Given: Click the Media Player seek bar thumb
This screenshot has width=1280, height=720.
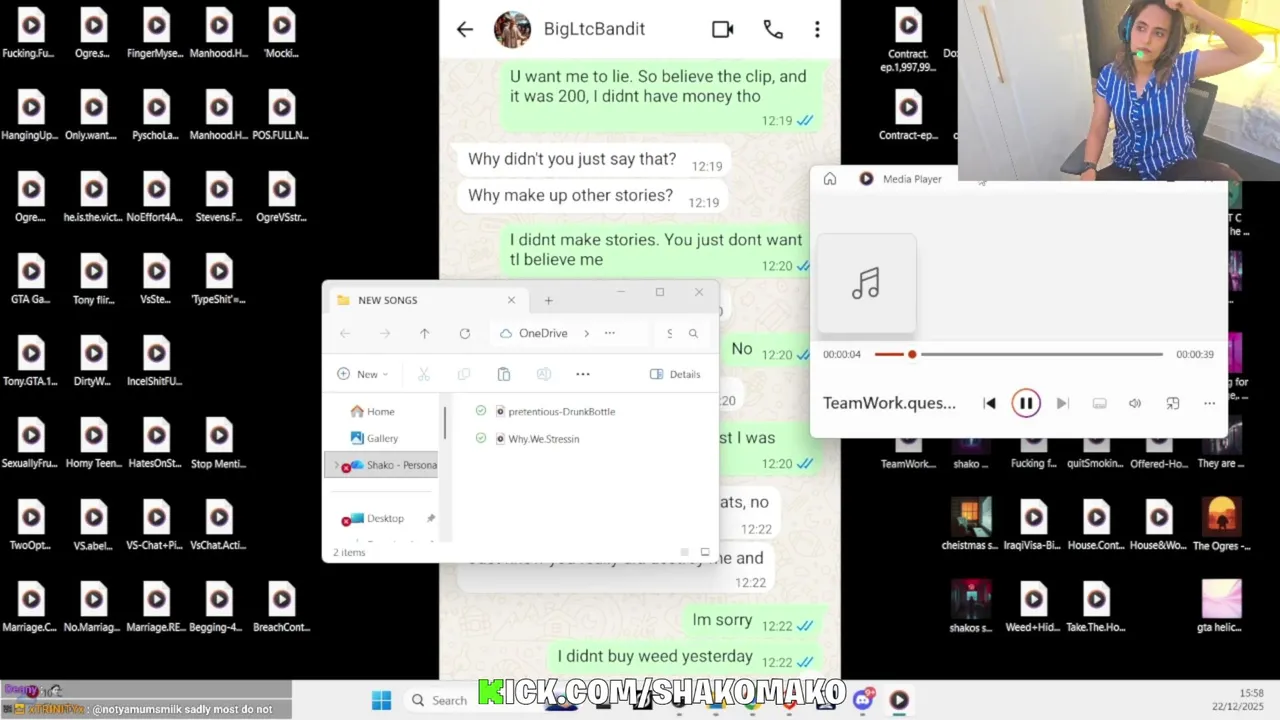Looking at the screenshot, I should pos(912,354).
